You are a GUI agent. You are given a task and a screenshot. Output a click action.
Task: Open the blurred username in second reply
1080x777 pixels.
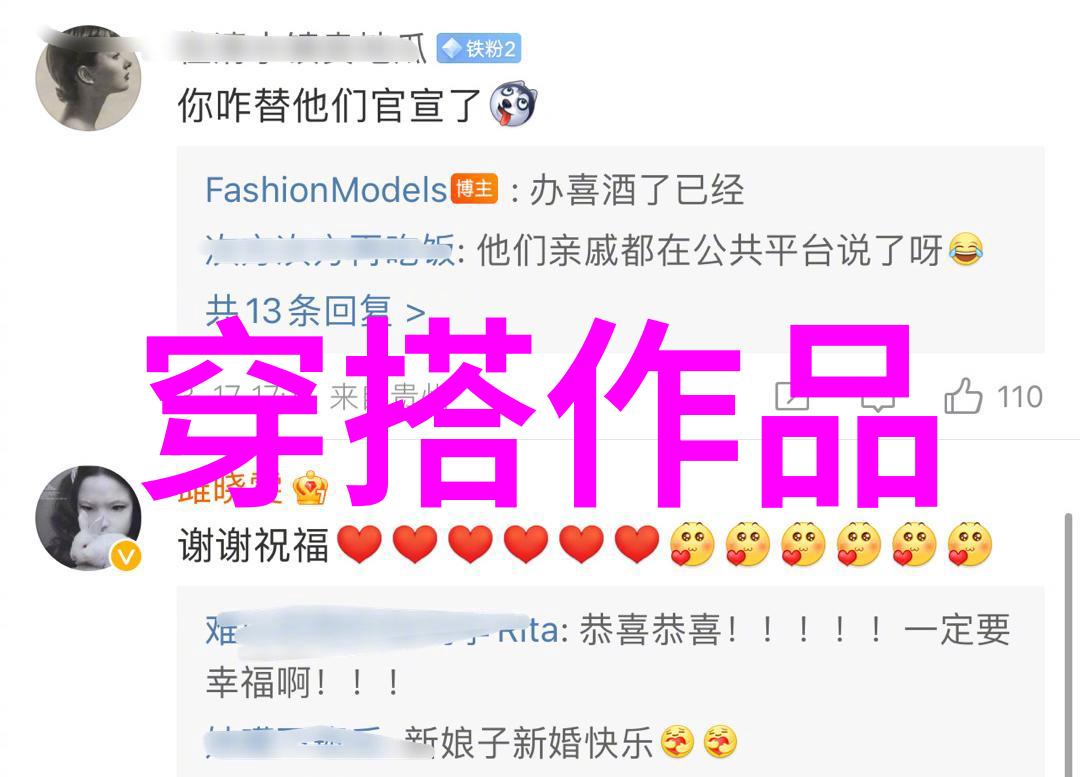pyautogui.click(x=329, y=250)
